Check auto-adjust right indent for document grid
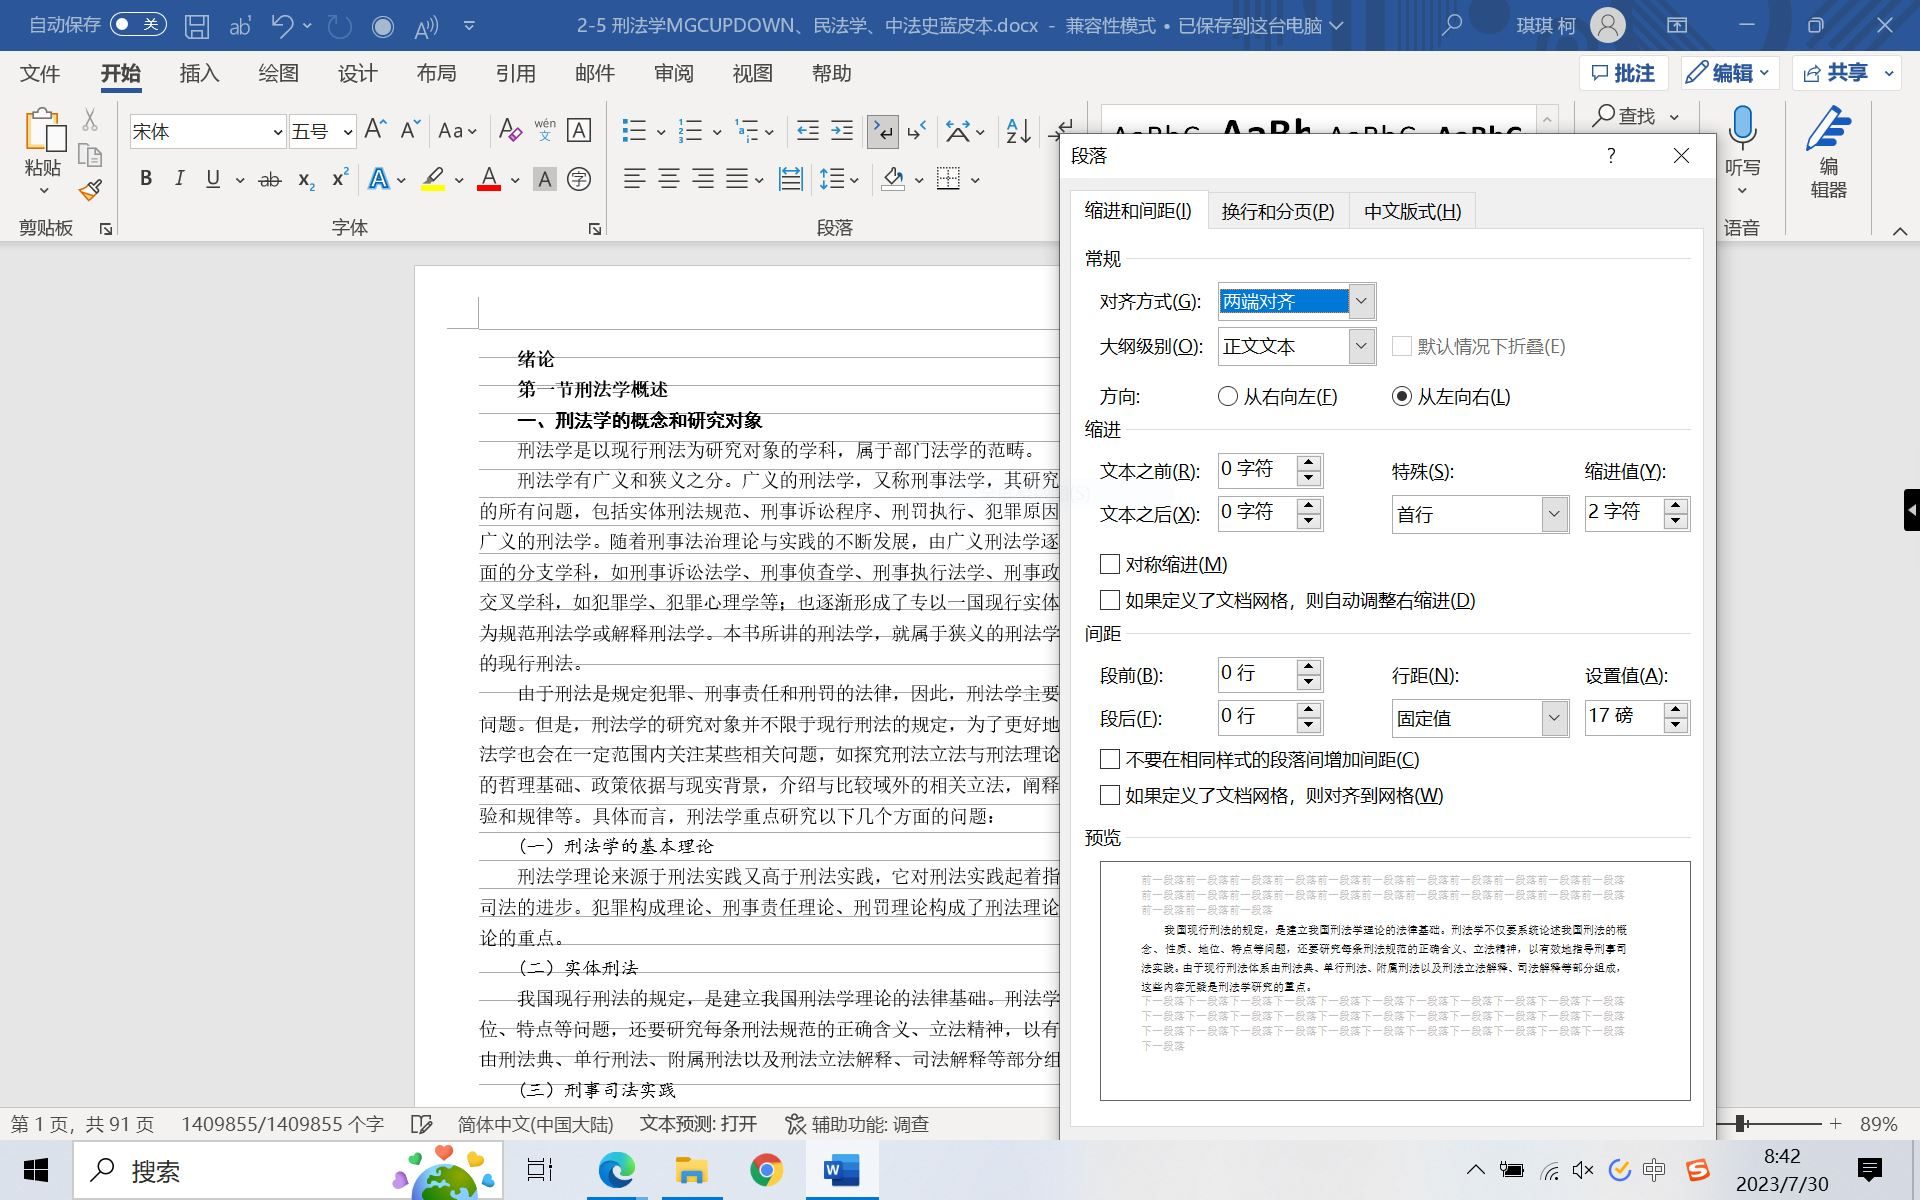Viewport: 1920px width, 1200px height. pyautogui.click(x=1110, y=601)
